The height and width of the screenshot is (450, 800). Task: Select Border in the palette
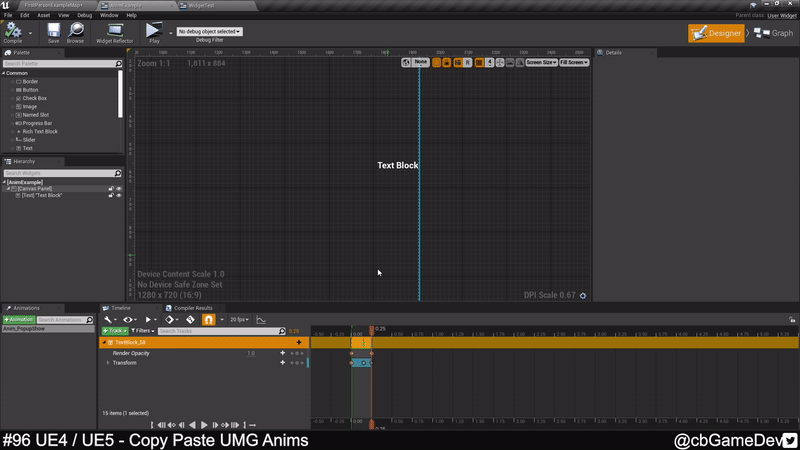(30, 82)
